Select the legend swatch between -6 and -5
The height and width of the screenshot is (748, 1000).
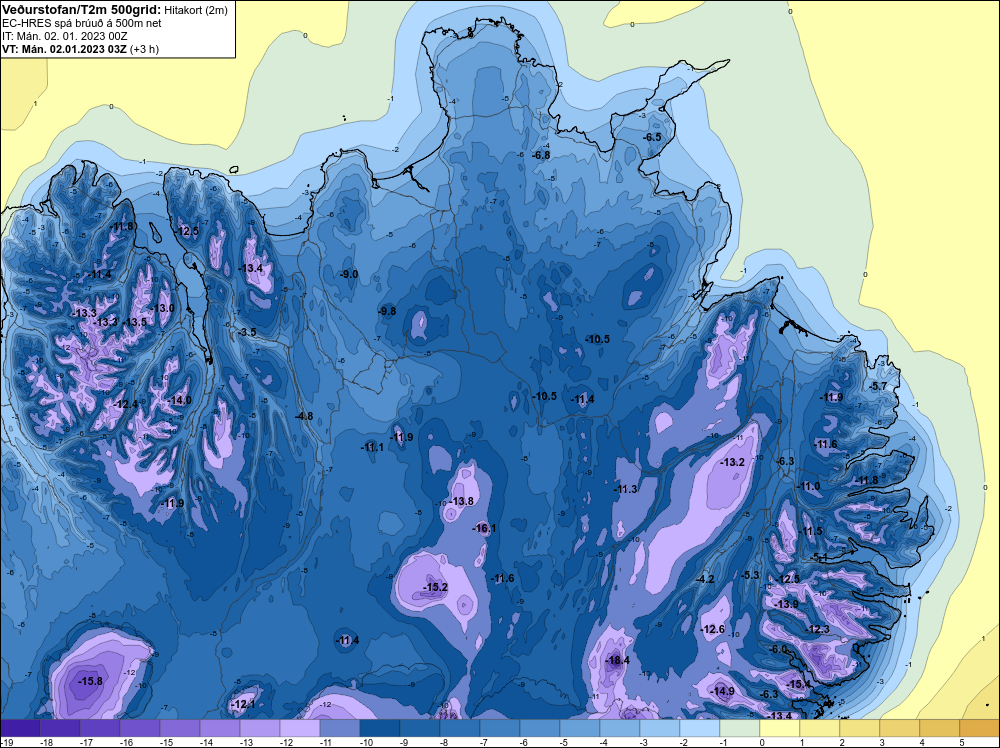(x=540, y=728)
